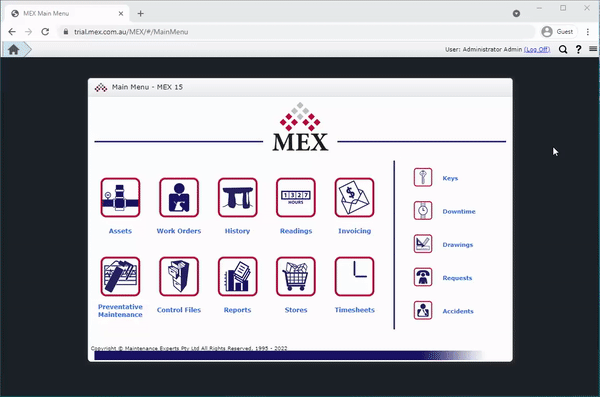Reload the page in the browser
This screenshot has width=600, height=397.
[45, 32]
